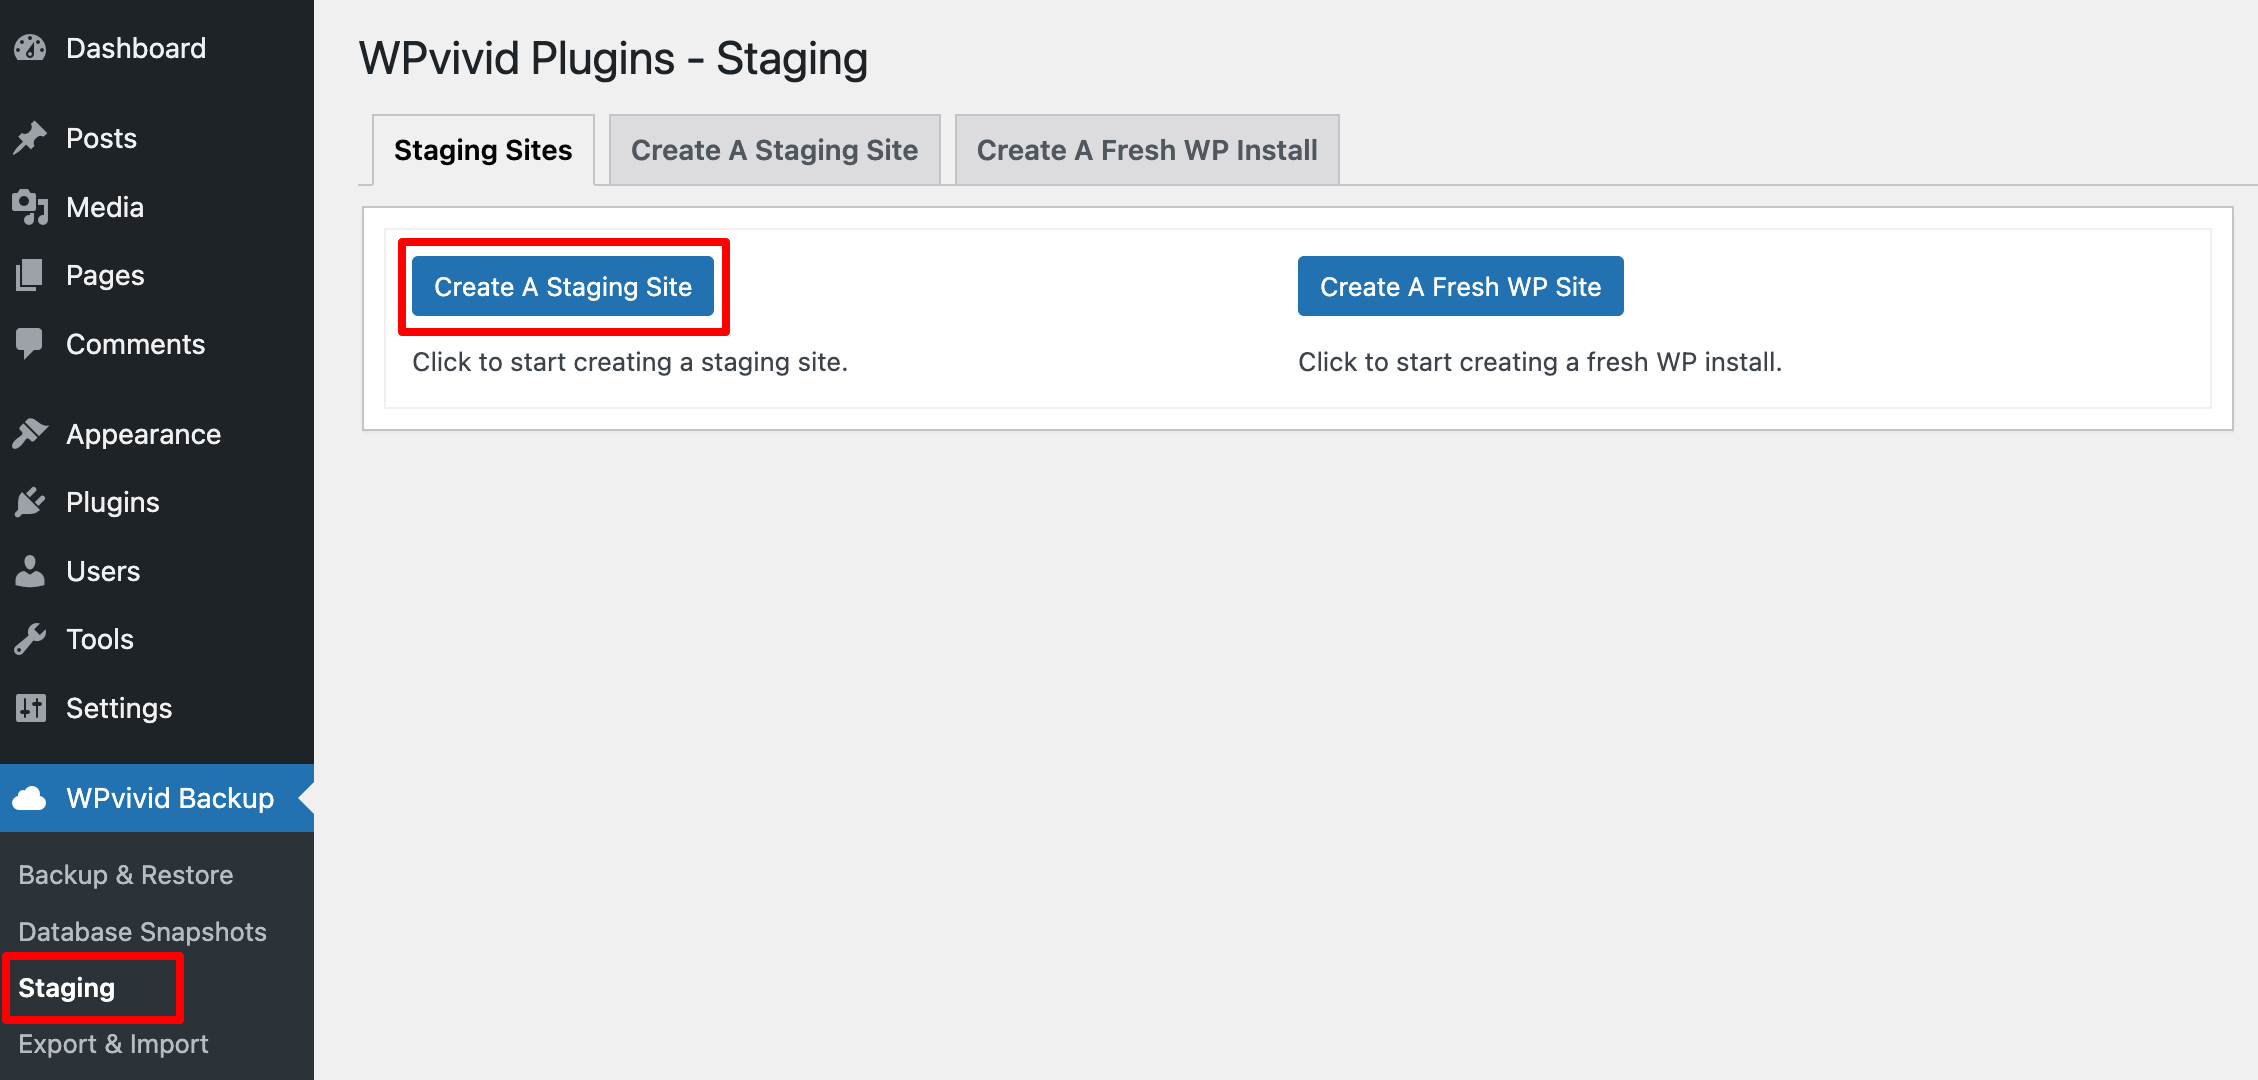
Task: Click the Plugins plug icon
Action: click(x=31, y=502)
